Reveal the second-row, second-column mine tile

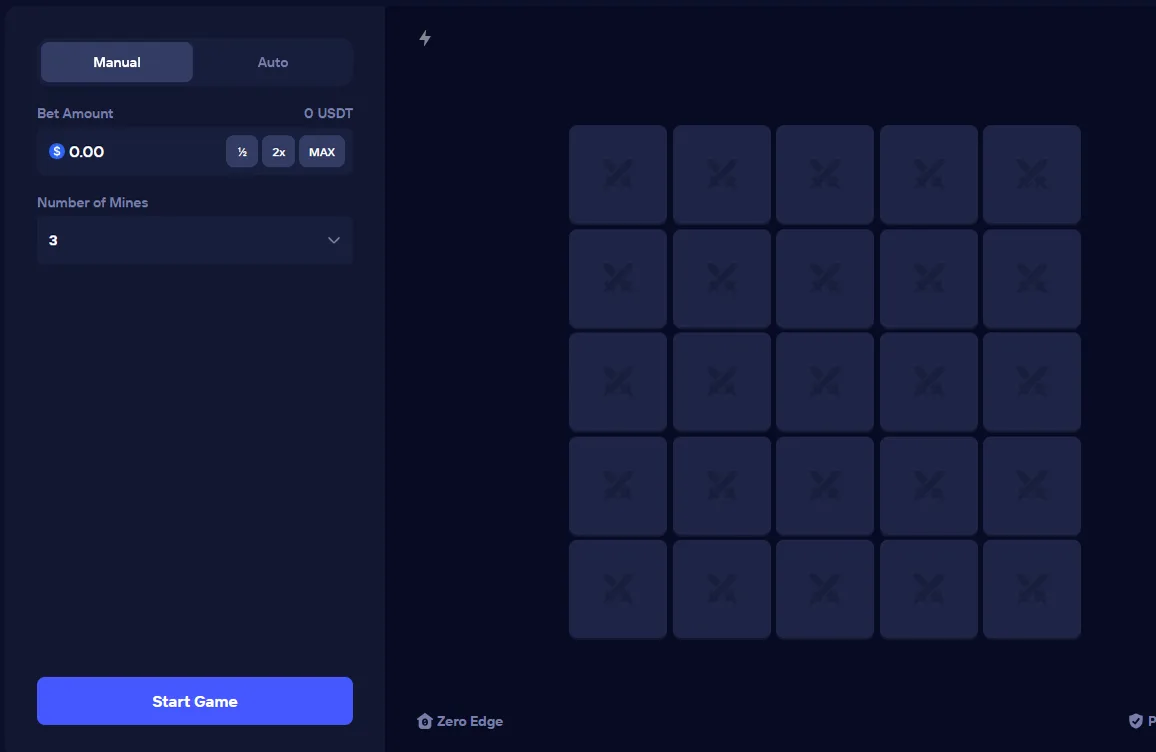click(x=722, y=278)
